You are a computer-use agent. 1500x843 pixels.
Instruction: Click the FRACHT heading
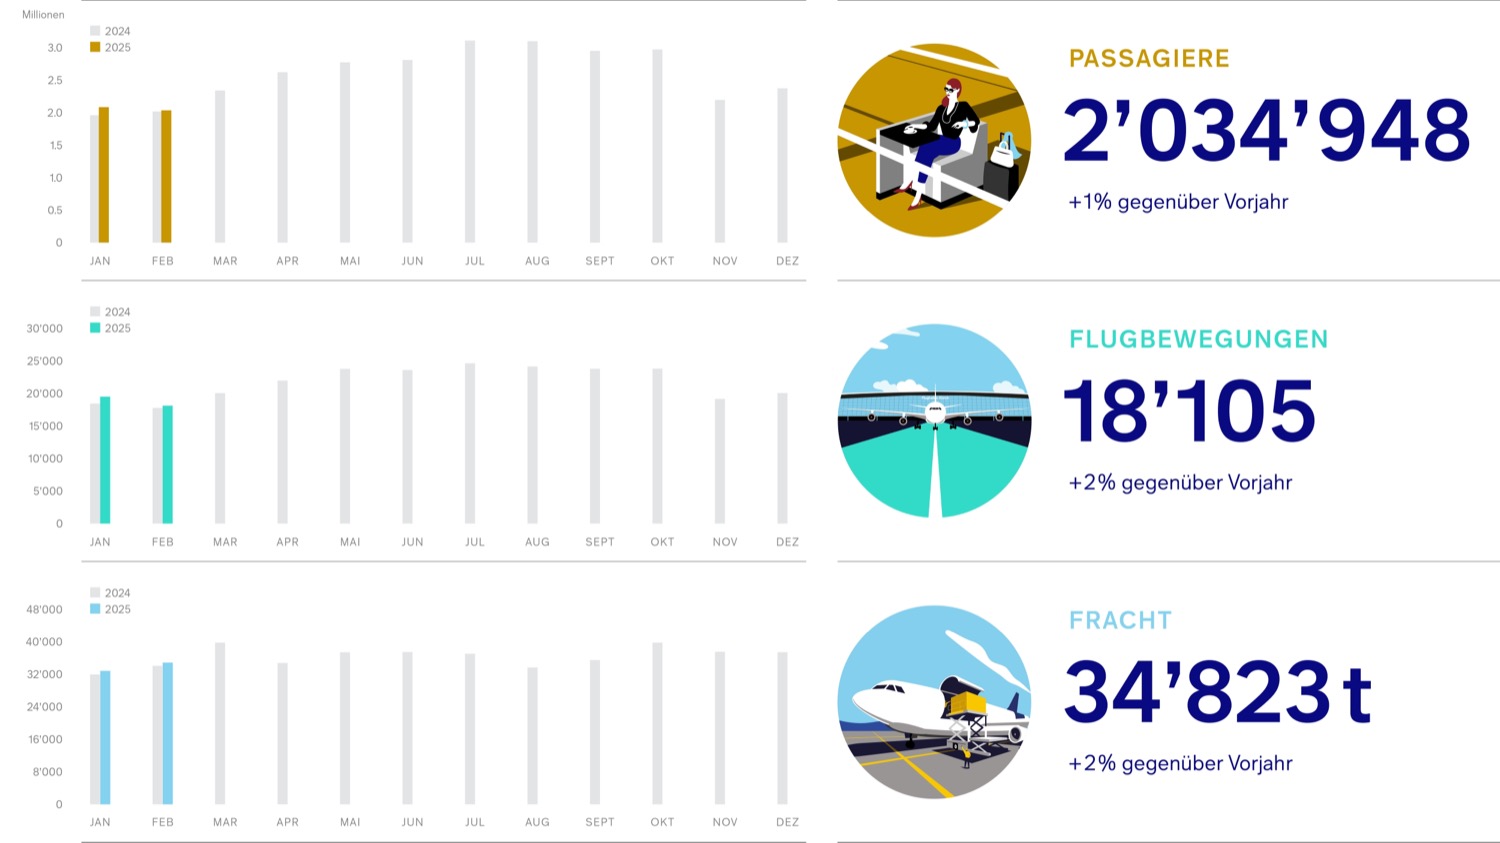[x=1120, y=620]
